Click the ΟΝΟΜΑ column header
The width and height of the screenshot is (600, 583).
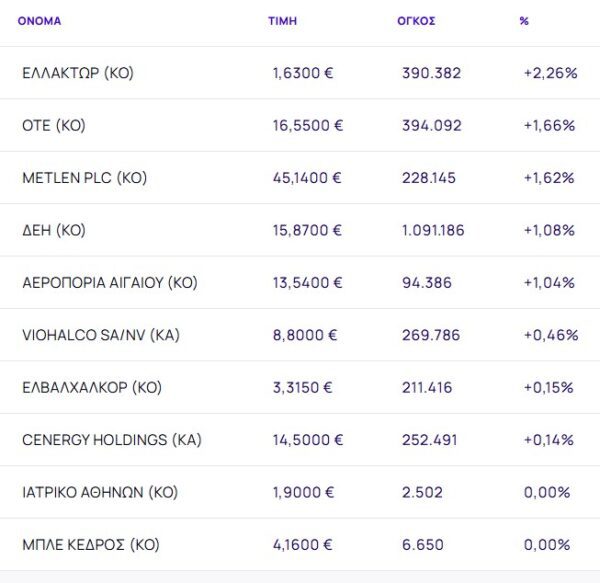pyautogui.click(x=39, y=21)
